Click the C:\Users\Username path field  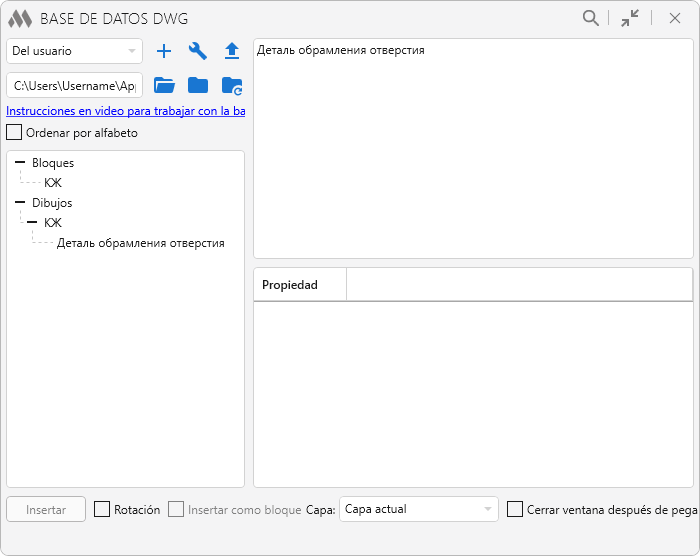[x=75, y=85]
